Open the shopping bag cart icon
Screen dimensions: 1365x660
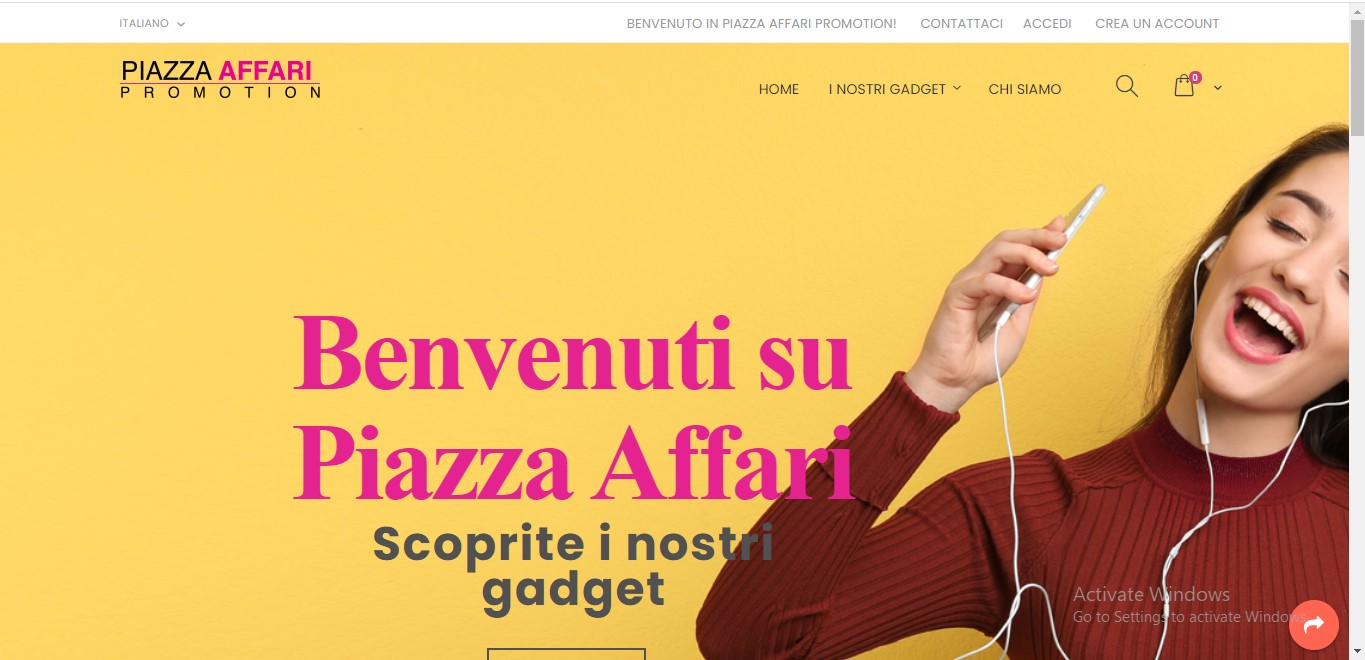point(1184,87)
